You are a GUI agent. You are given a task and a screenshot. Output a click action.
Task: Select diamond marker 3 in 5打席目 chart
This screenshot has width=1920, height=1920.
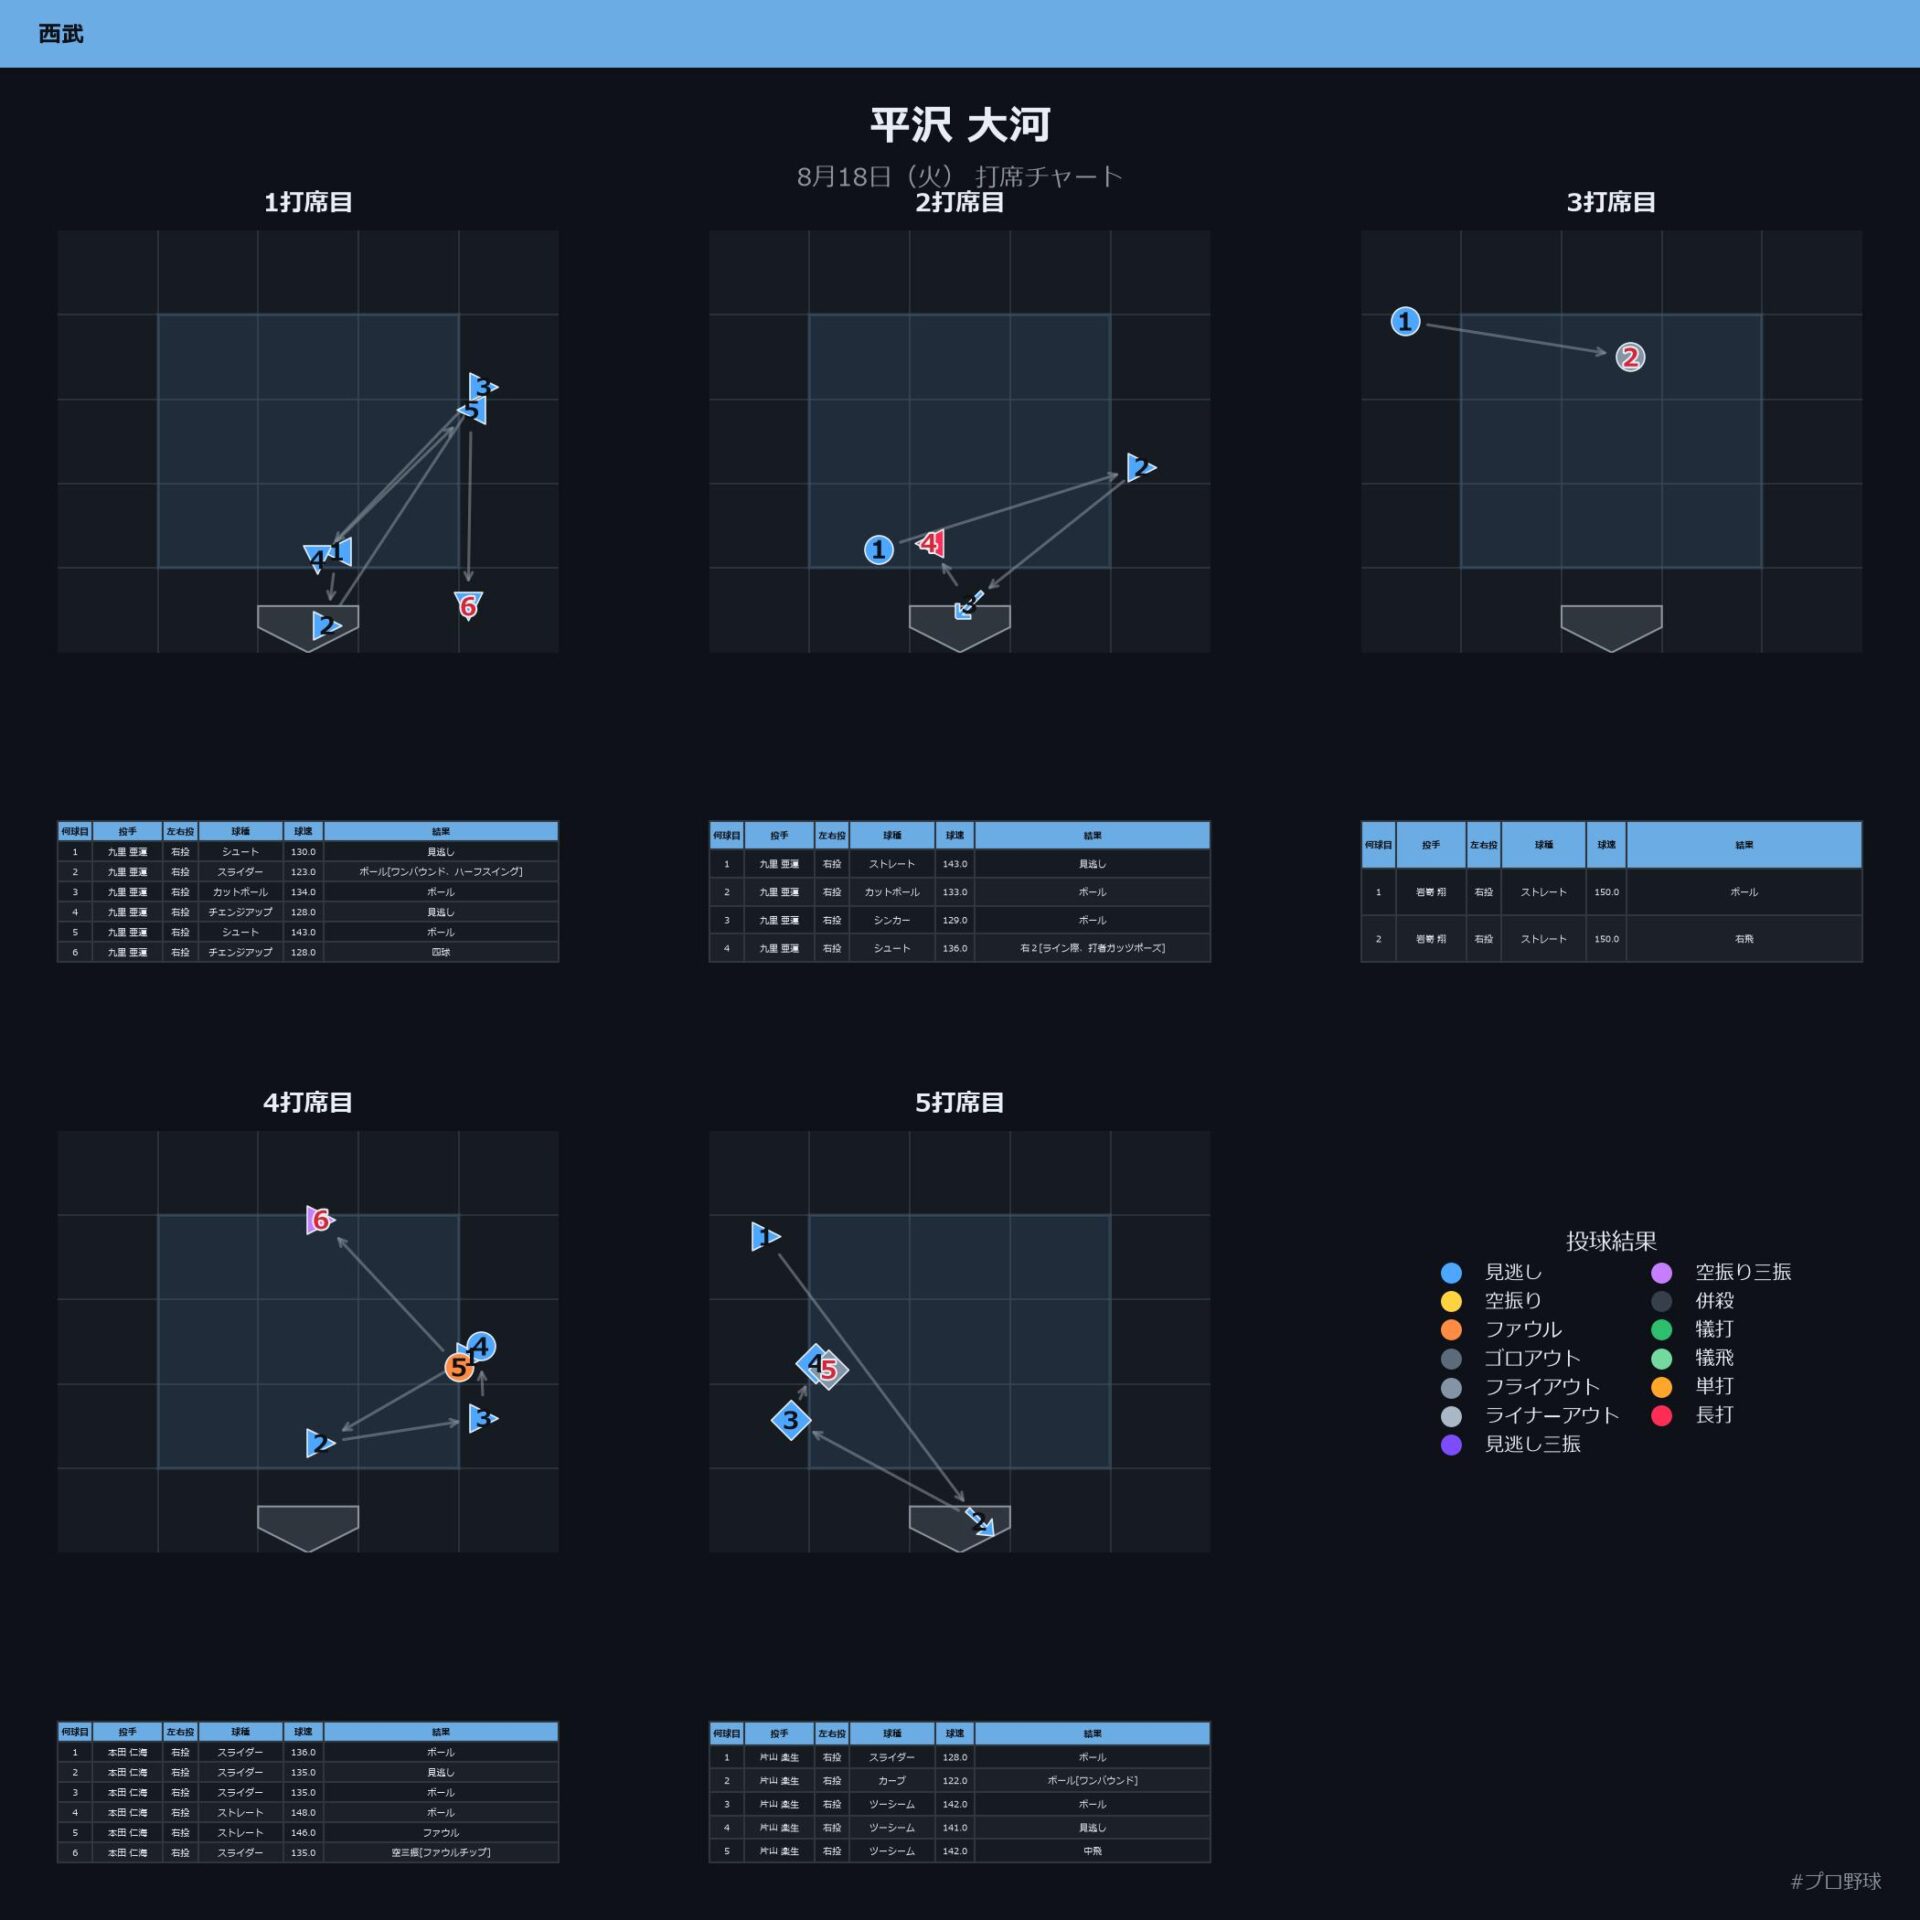790,1419
